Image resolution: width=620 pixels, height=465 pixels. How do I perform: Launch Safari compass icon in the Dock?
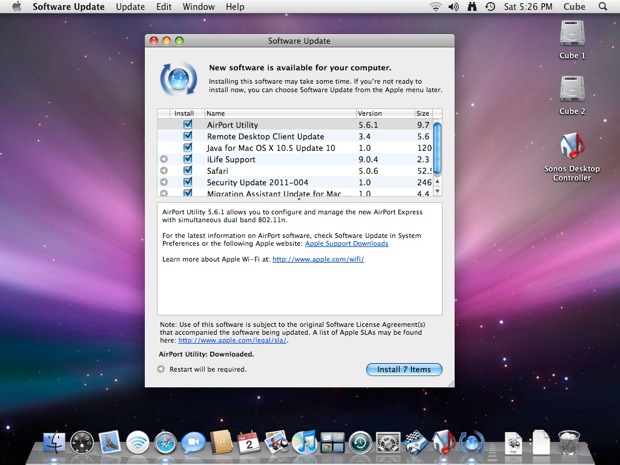pos(165,442)
